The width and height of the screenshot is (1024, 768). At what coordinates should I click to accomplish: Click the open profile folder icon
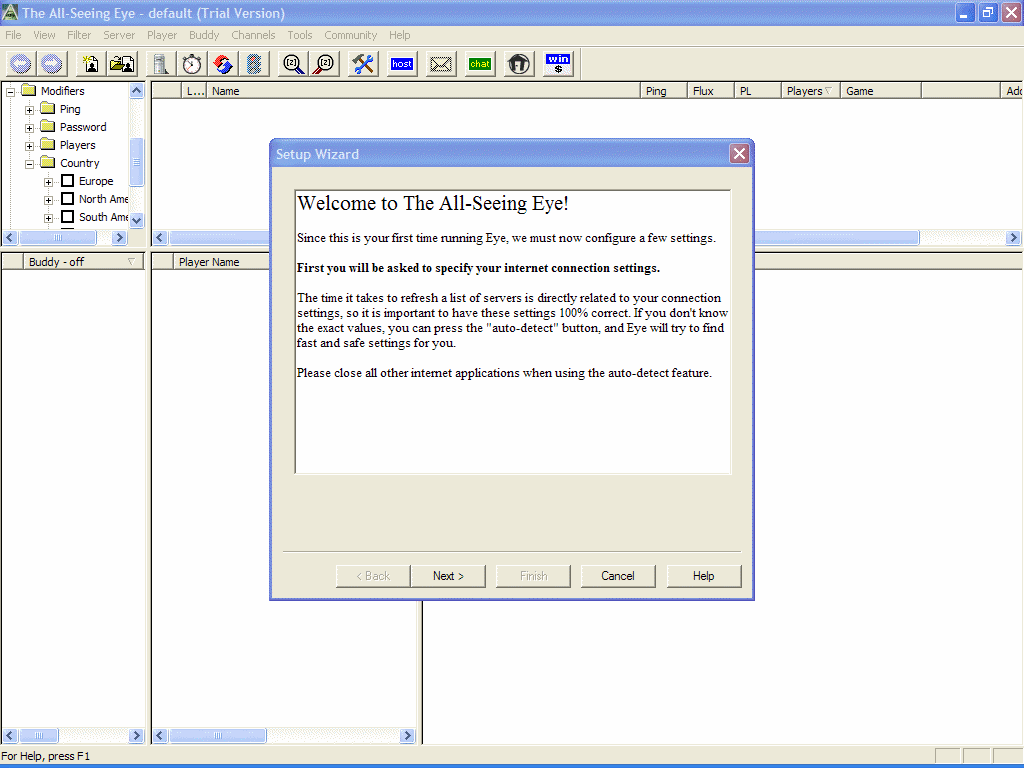click(122, 64)
